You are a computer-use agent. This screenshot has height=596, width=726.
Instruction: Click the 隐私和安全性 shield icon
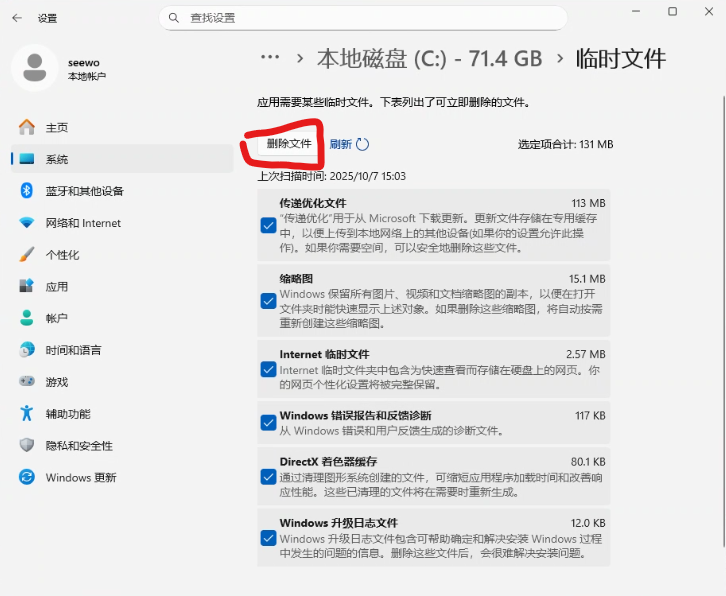[x=27, y=445]
